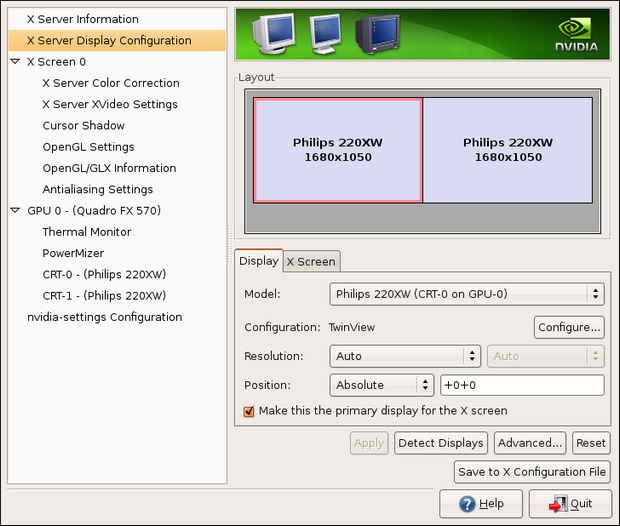Collapse the X Screen 0 tree node
Image resolution: width=620 pixels, height=526 pixels.
click(x=15, y=62)
